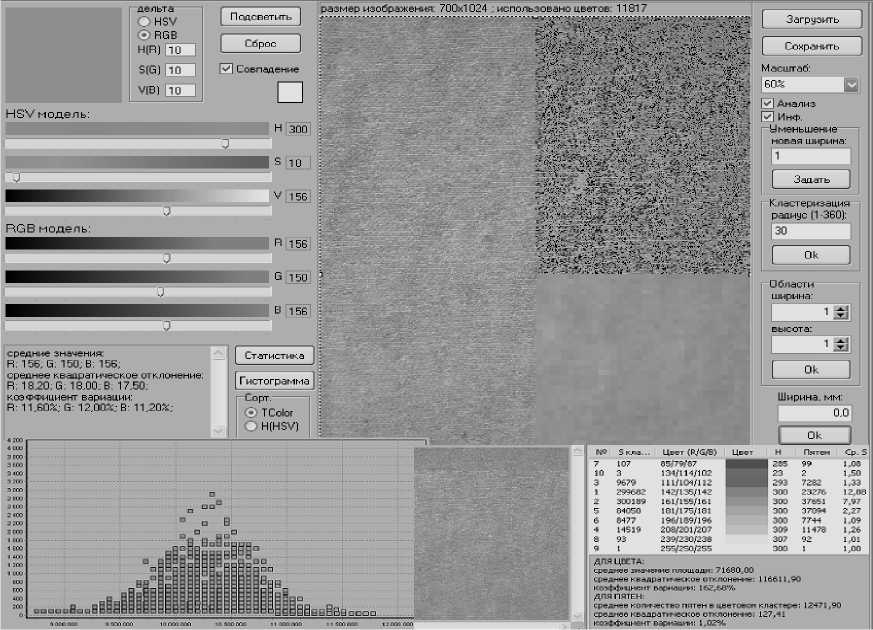This screenshot has height=630, width=873.
Task: Click the clustering радиус field showing 30
Action: [x=811, y=231]
